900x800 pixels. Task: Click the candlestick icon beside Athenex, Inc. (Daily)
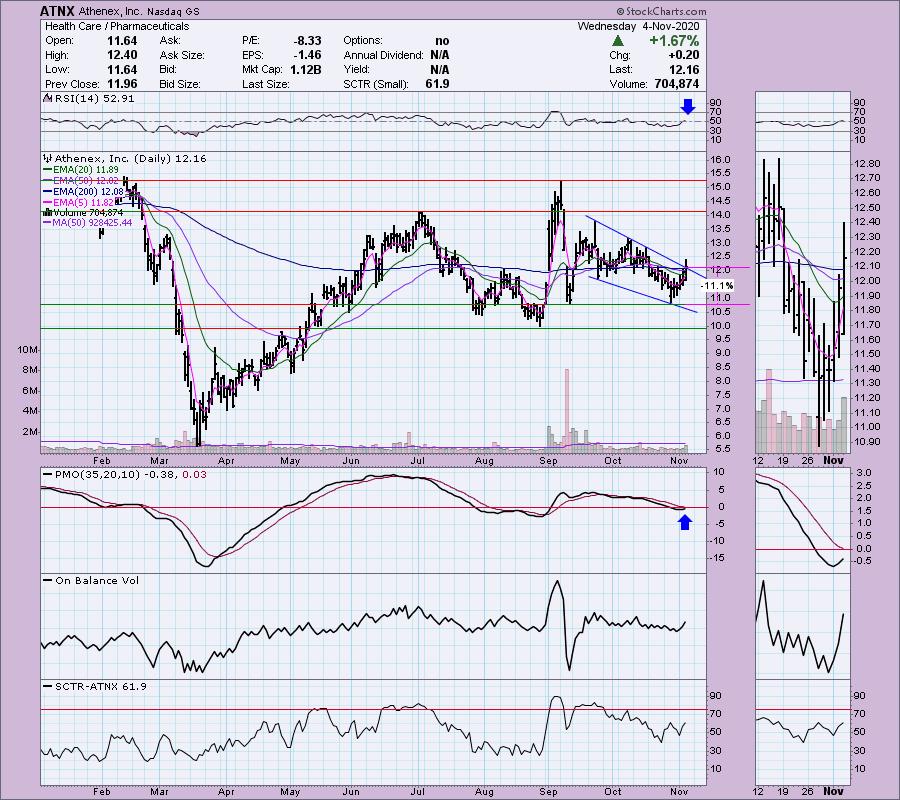pos(47,158)
